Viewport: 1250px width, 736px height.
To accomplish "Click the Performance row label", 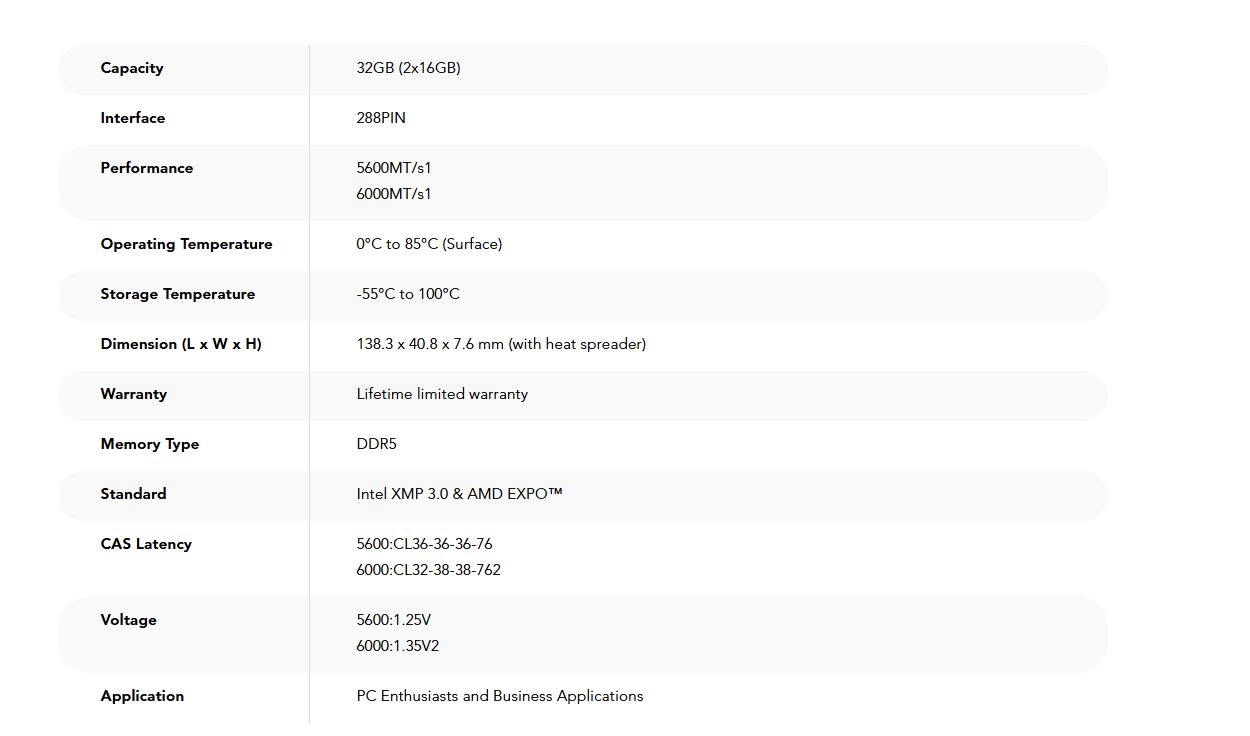I will [x=147, y=168].
